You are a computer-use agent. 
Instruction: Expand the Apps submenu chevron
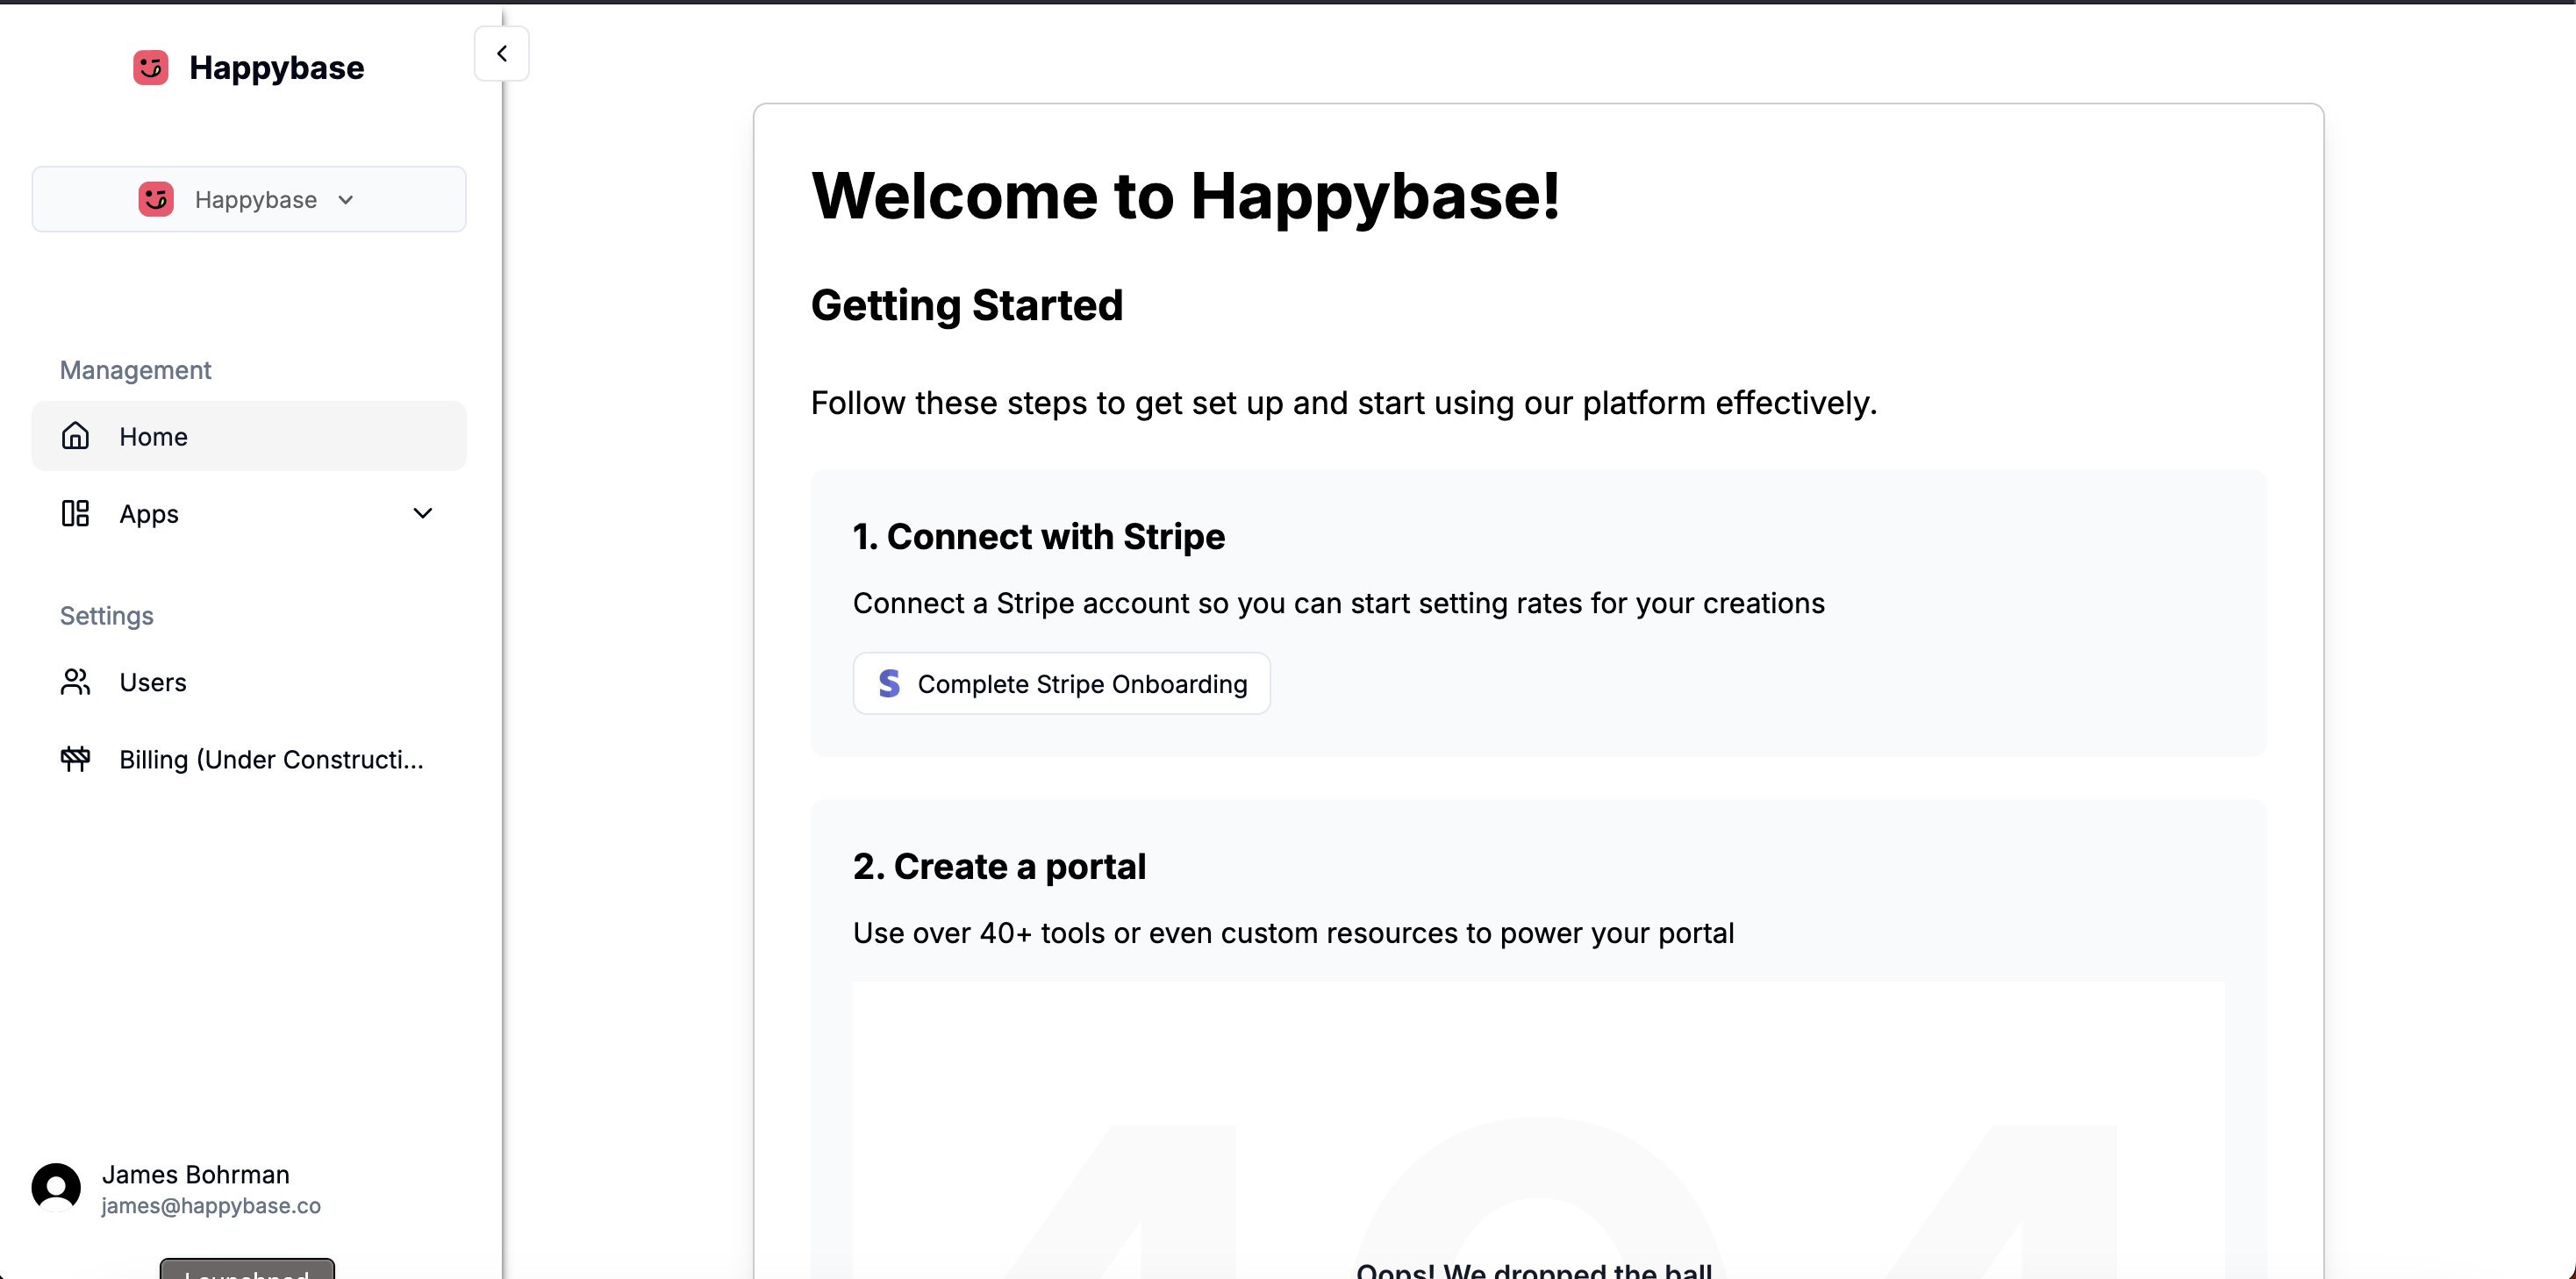point(423,513)
